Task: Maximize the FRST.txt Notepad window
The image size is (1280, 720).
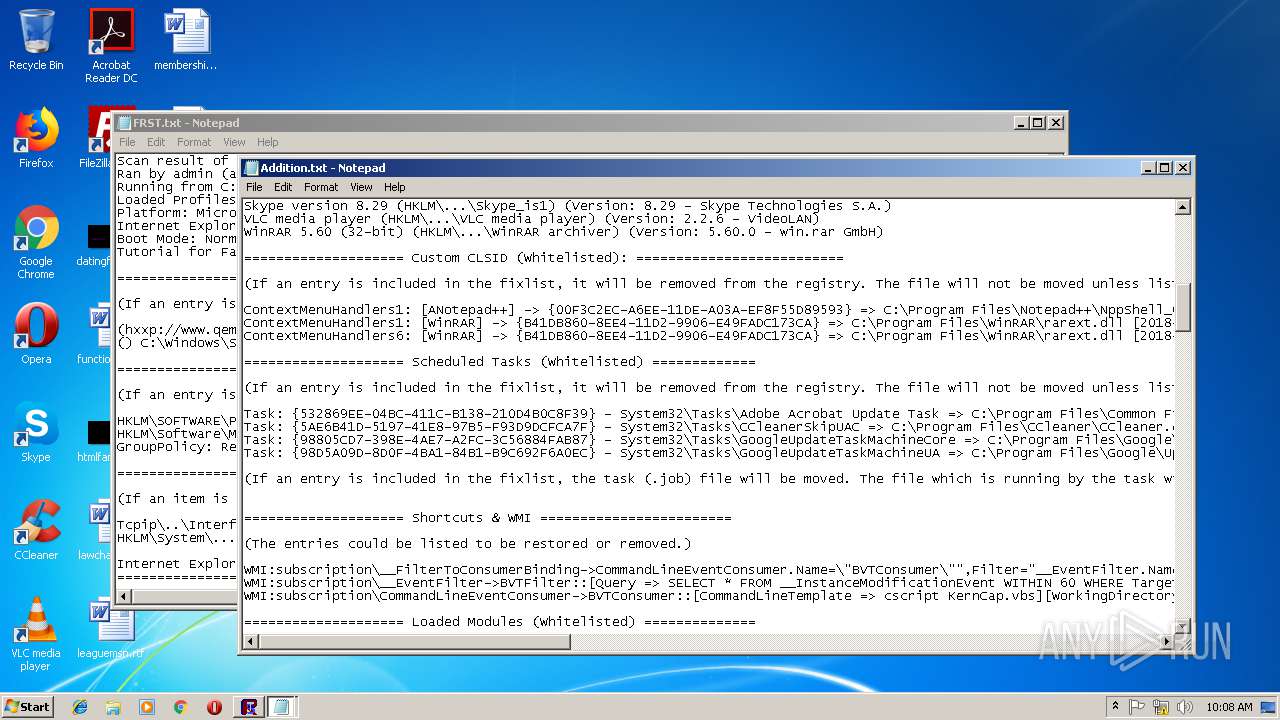Action: point(1038,123)
